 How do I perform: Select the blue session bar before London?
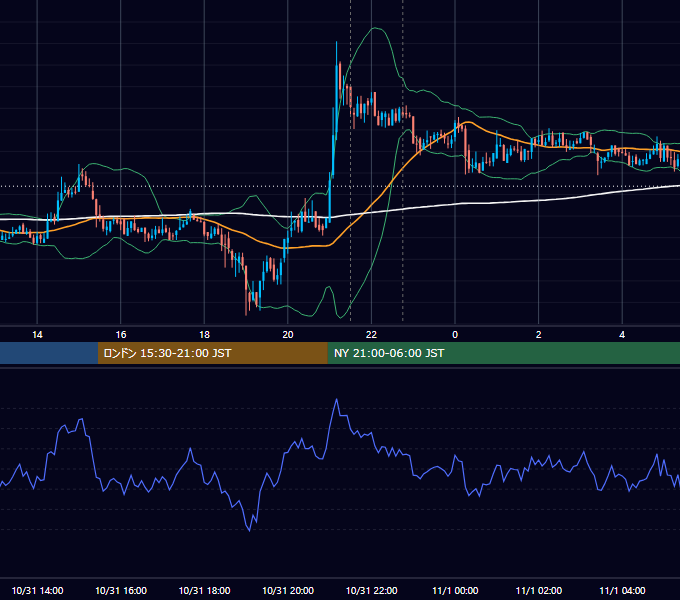click(x=49, y=353)
